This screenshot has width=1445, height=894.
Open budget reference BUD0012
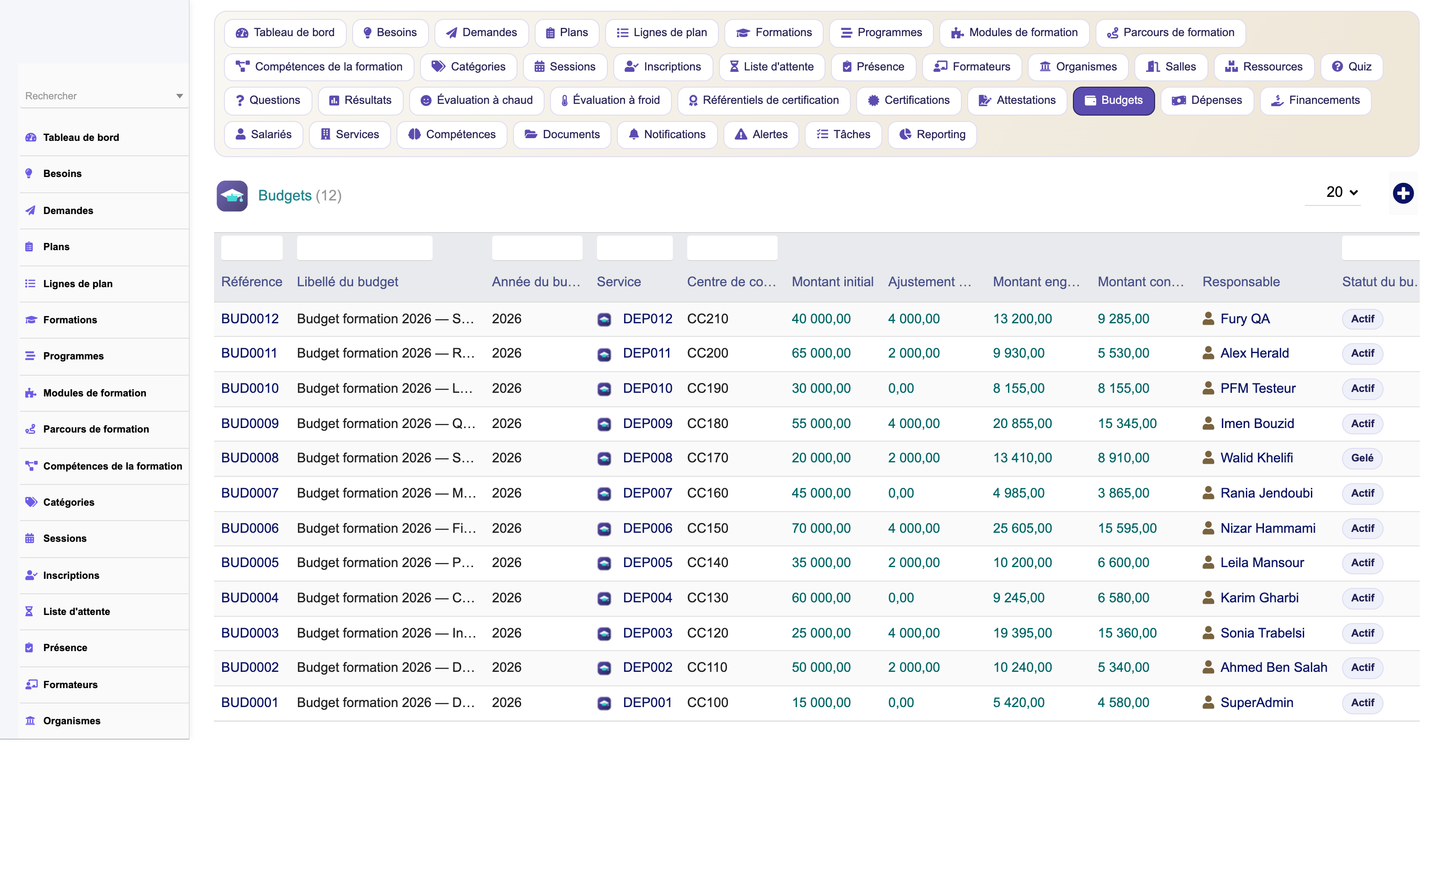tap(250, 319)
